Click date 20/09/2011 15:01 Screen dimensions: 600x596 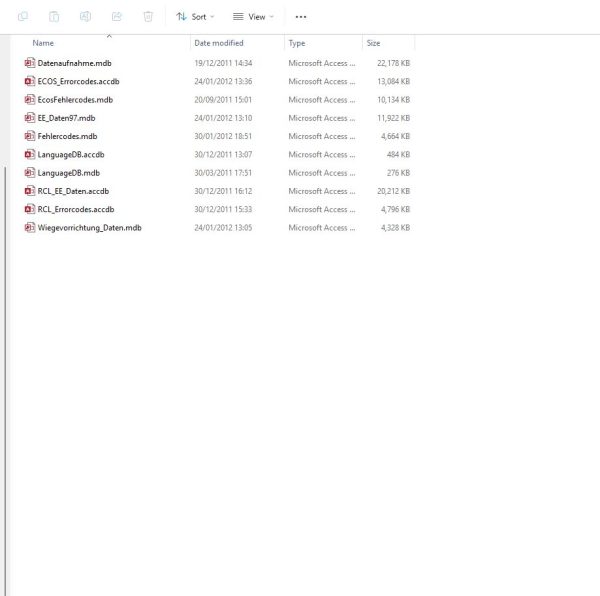(223, 100)
